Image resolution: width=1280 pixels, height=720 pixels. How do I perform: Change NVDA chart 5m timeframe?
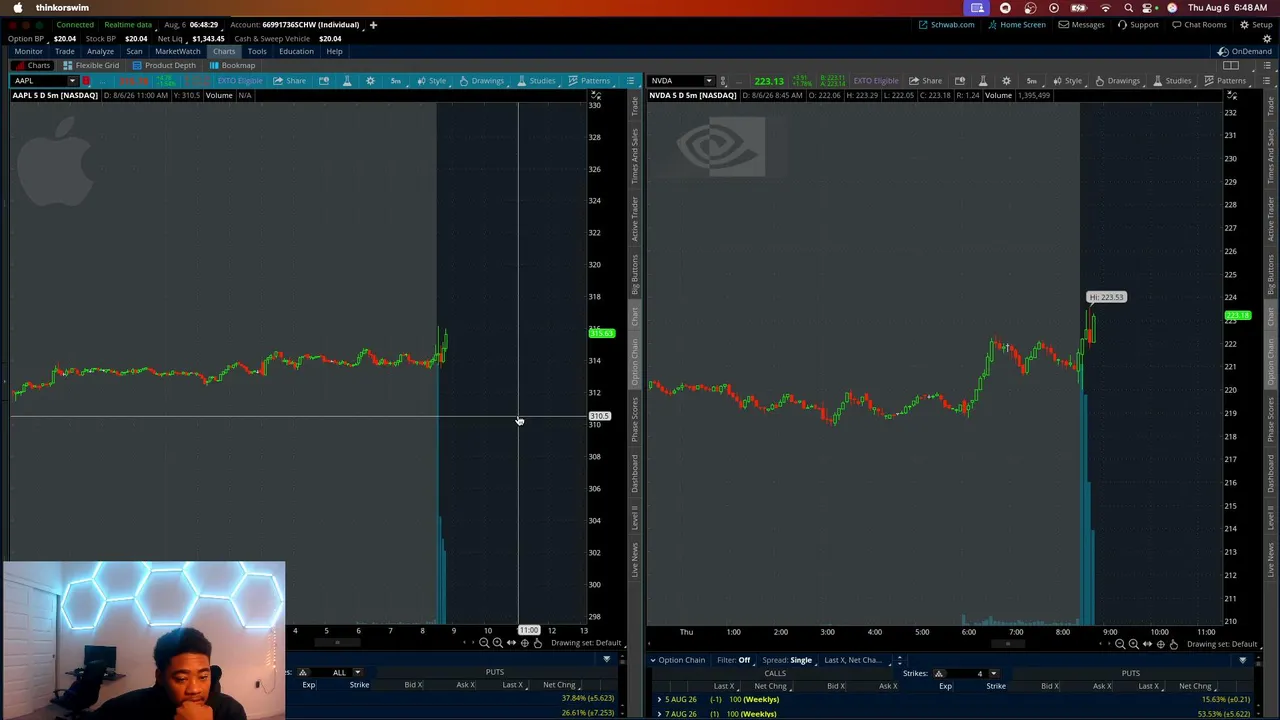[1032, 80]
